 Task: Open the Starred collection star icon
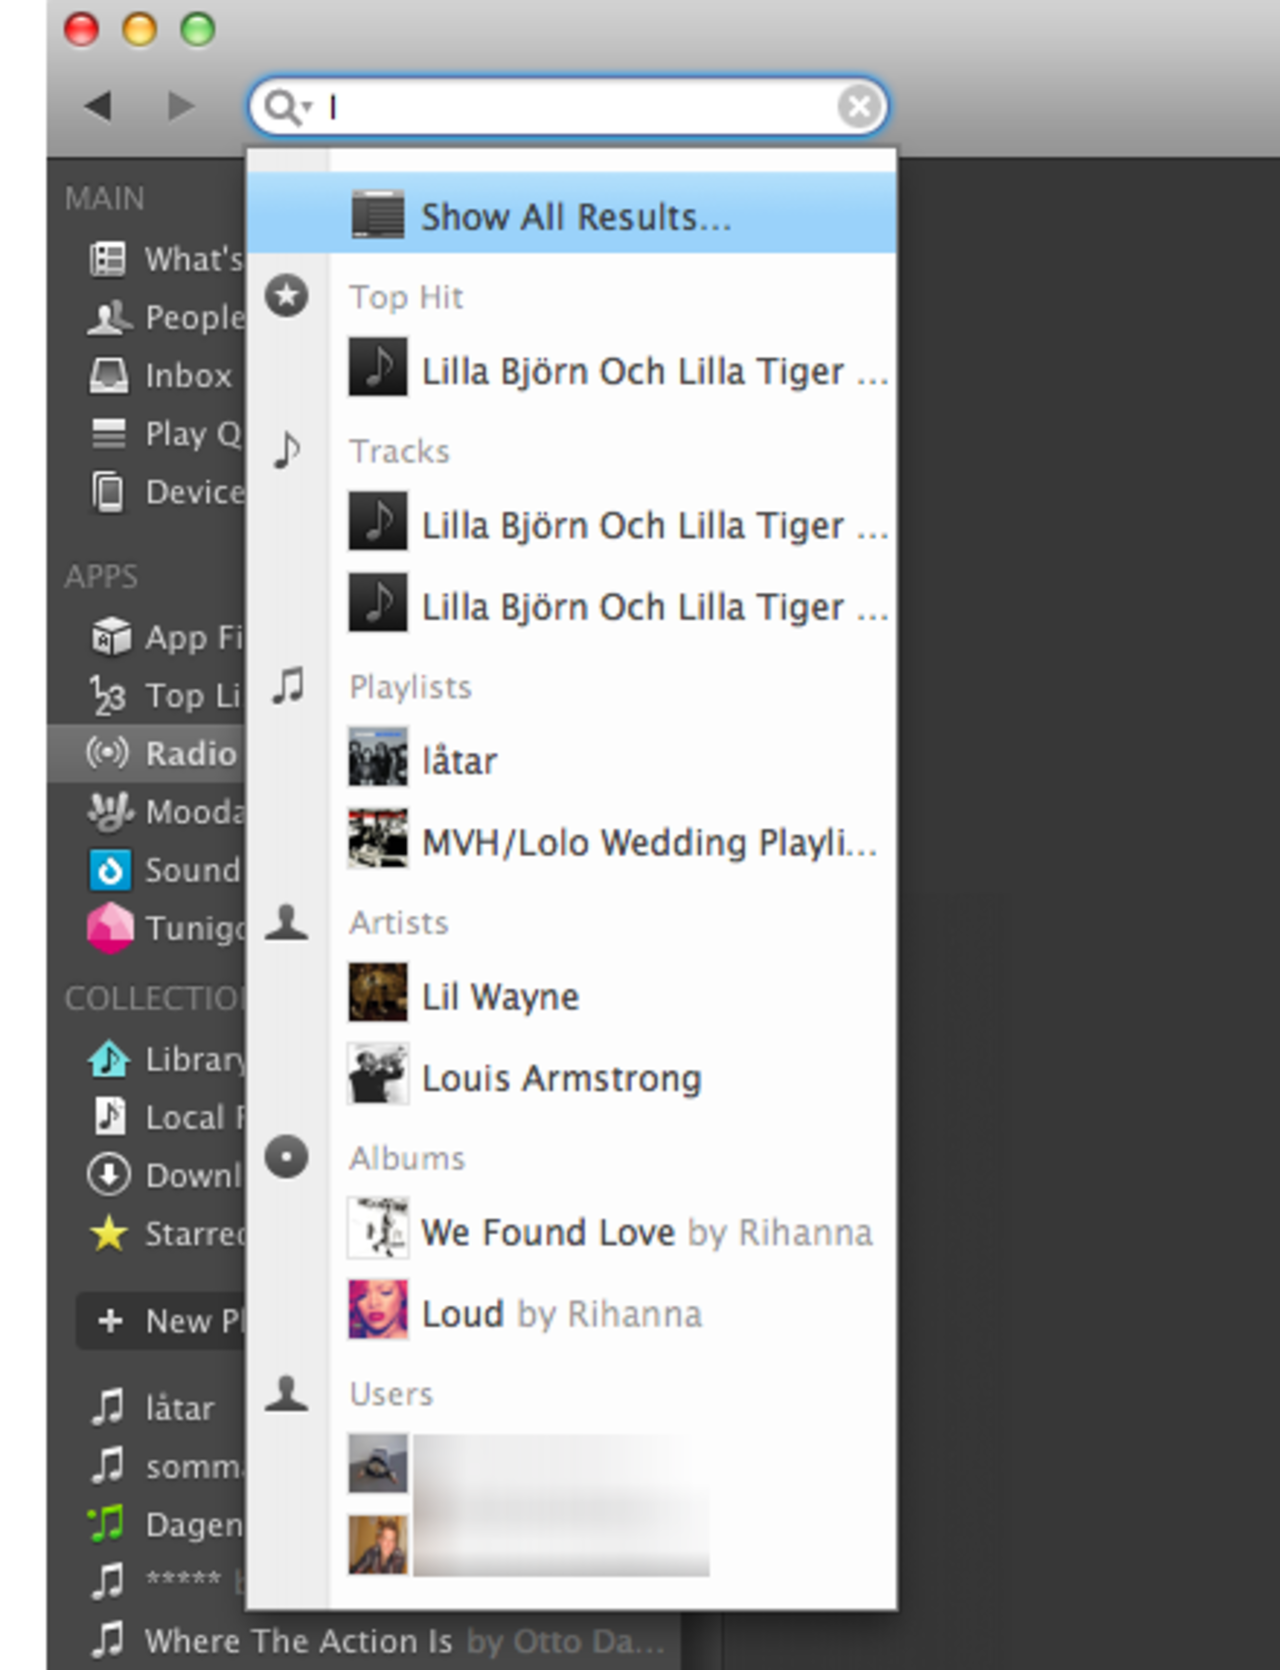click(108, 1234)
